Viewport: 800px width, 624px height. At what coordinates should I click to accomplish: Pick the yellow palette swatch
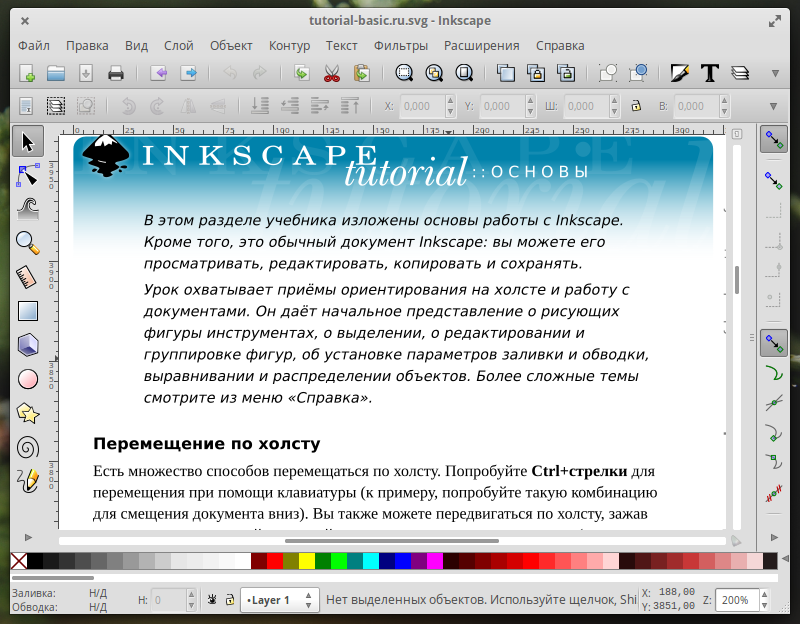tap(307, 561)
